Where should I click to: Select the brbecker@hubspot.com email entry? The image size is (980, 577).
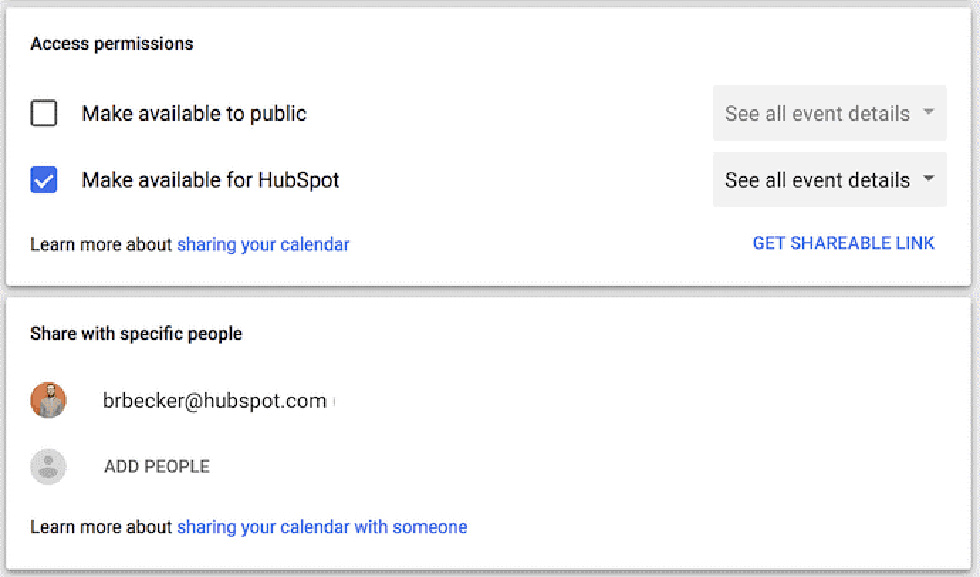[214, 401]
